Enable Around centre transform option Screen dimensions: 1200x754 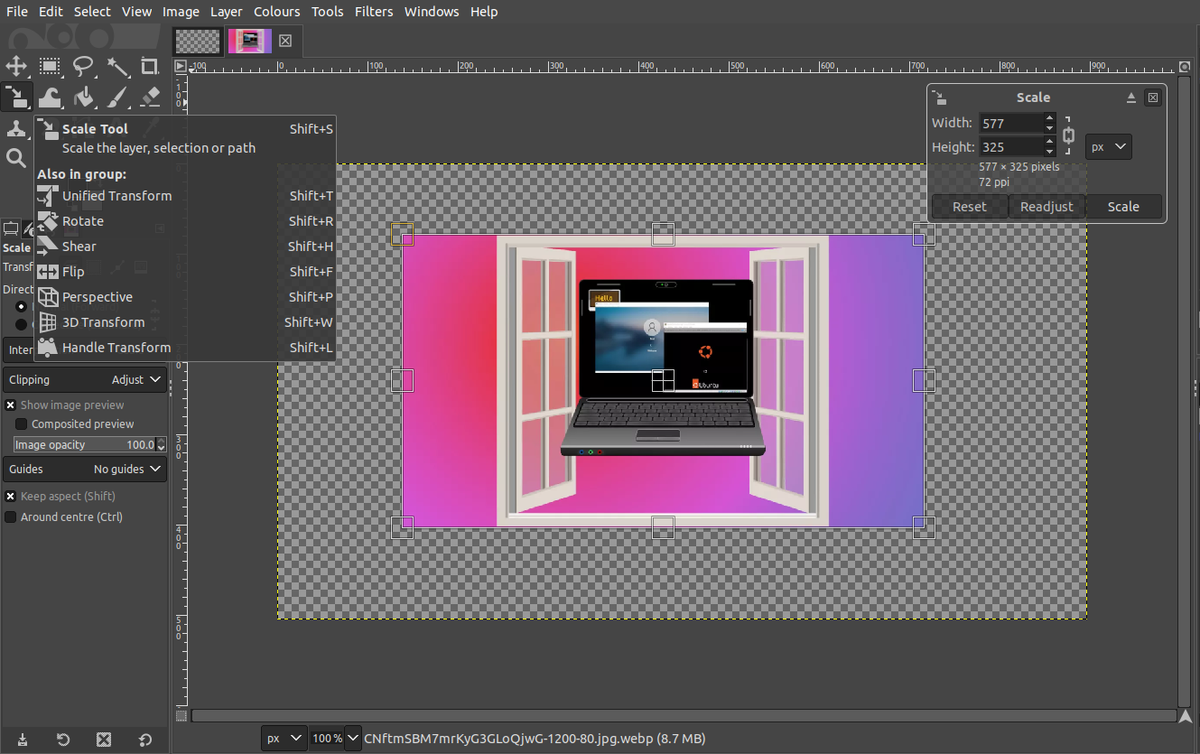[10, 517]
